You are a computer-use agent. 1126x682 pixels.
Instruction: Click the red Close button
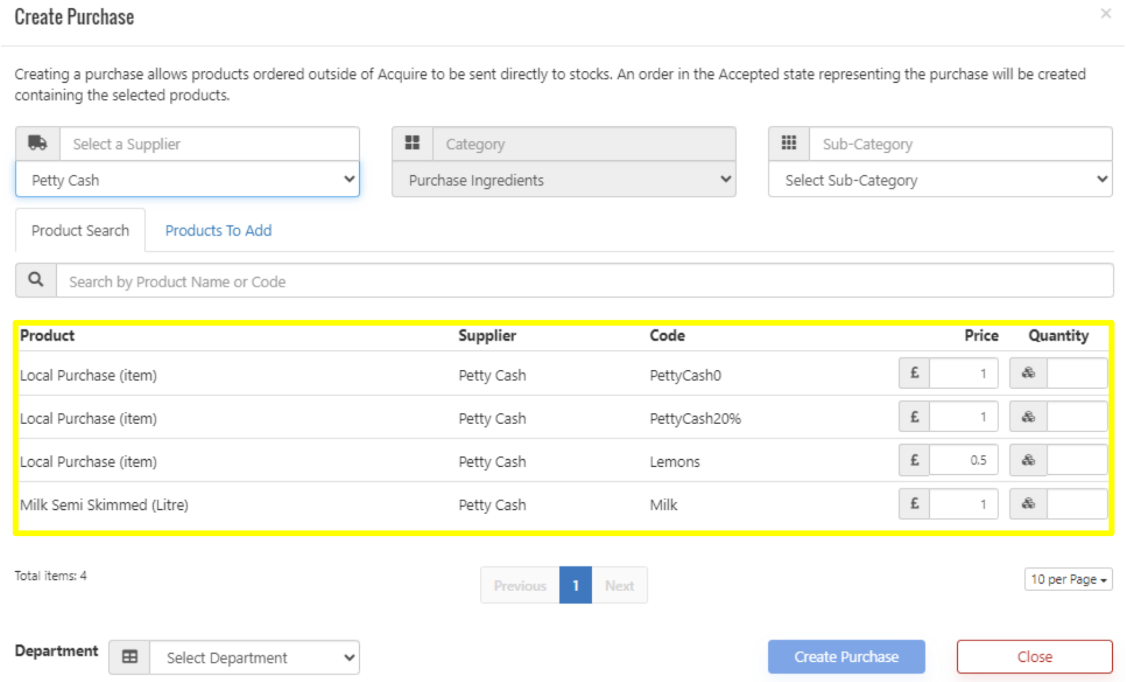coord(1034,657)
